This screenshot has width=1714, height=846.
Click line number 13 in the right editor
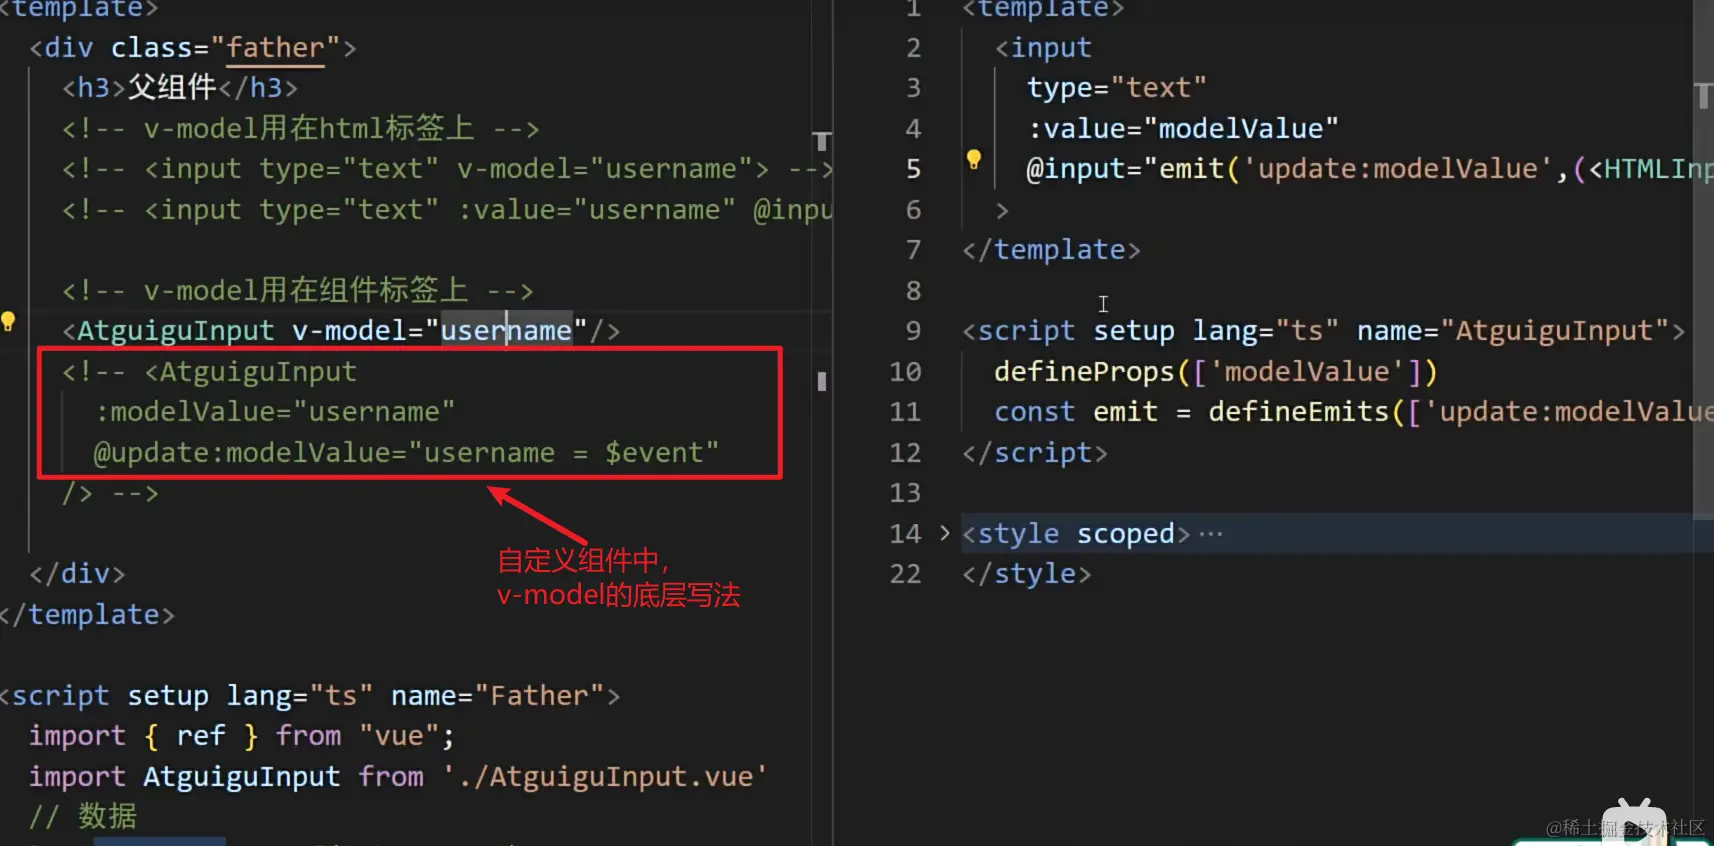[x=905, y=493]
